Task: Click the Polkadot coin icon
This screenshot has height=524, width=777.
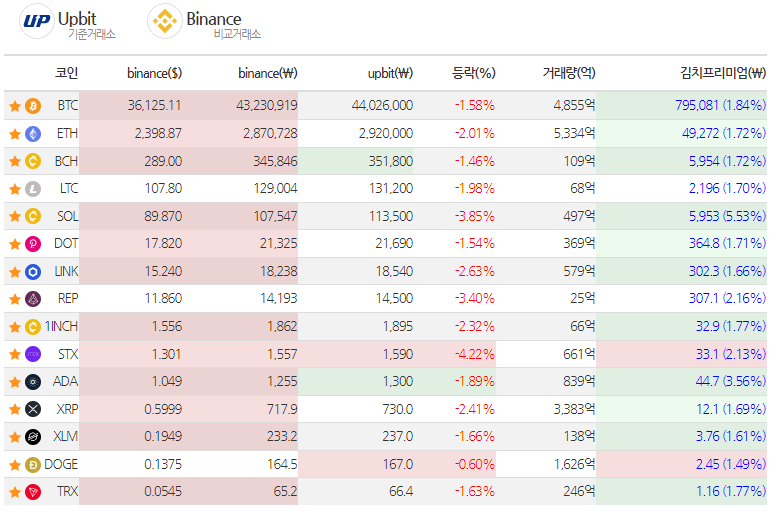Action: point(33,244)
